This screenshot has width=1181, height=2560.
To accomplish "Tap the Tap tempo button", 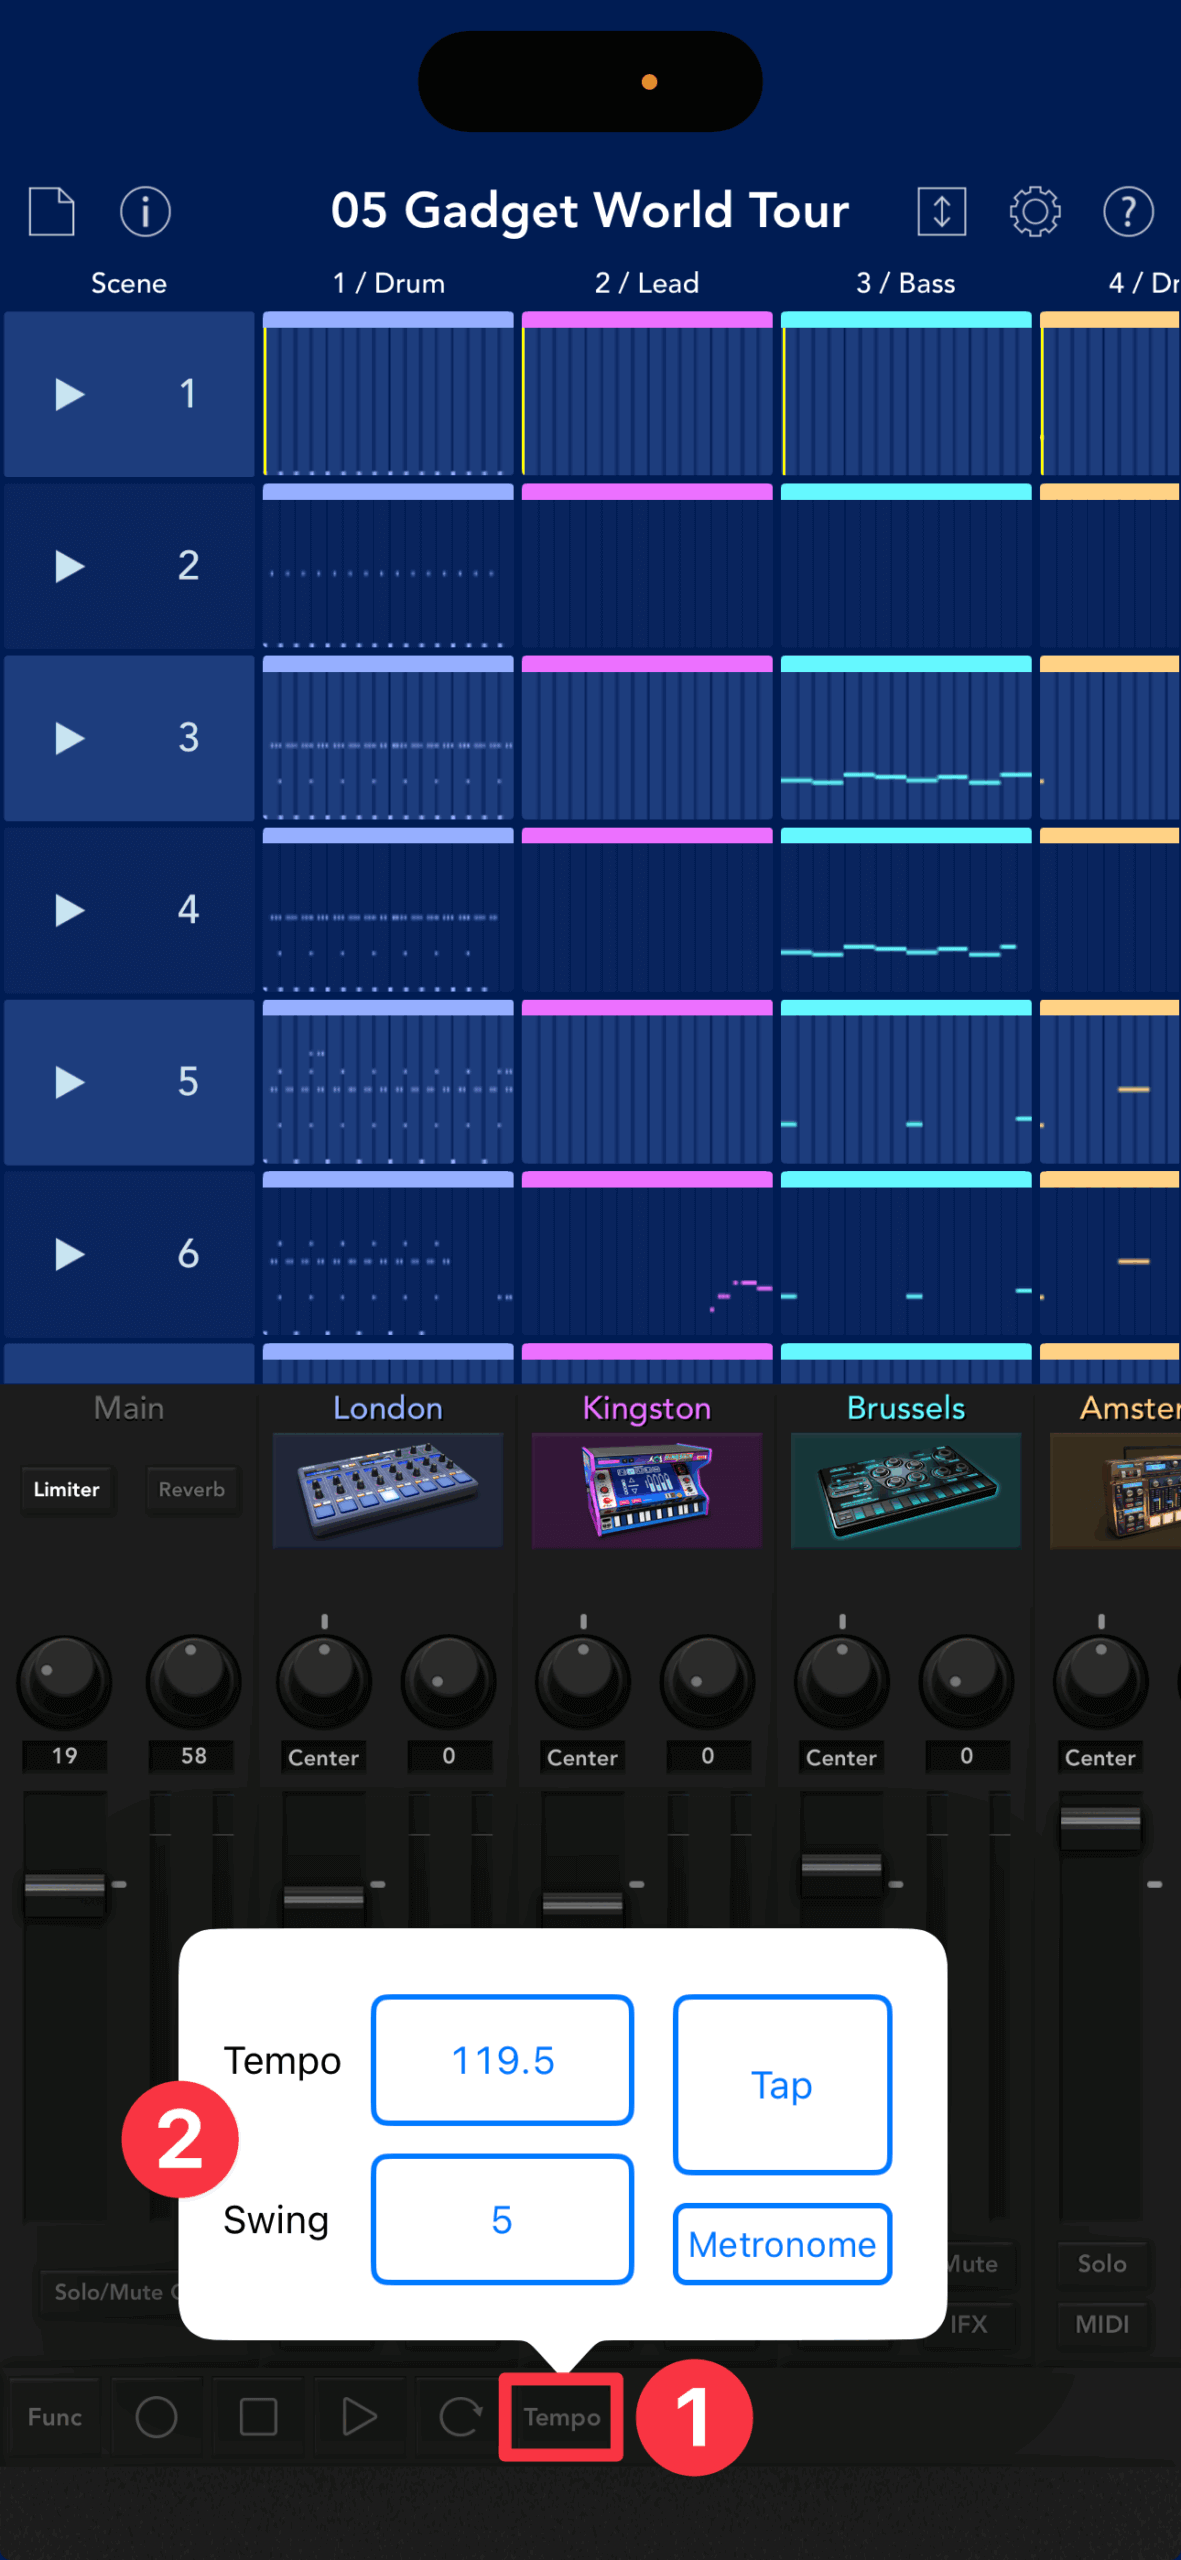I will pyautogui.click(x=782, y=2085).
